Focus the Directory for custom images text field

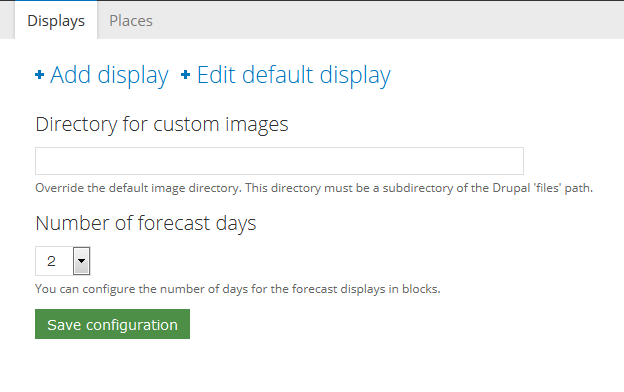(x=279, y=161)
